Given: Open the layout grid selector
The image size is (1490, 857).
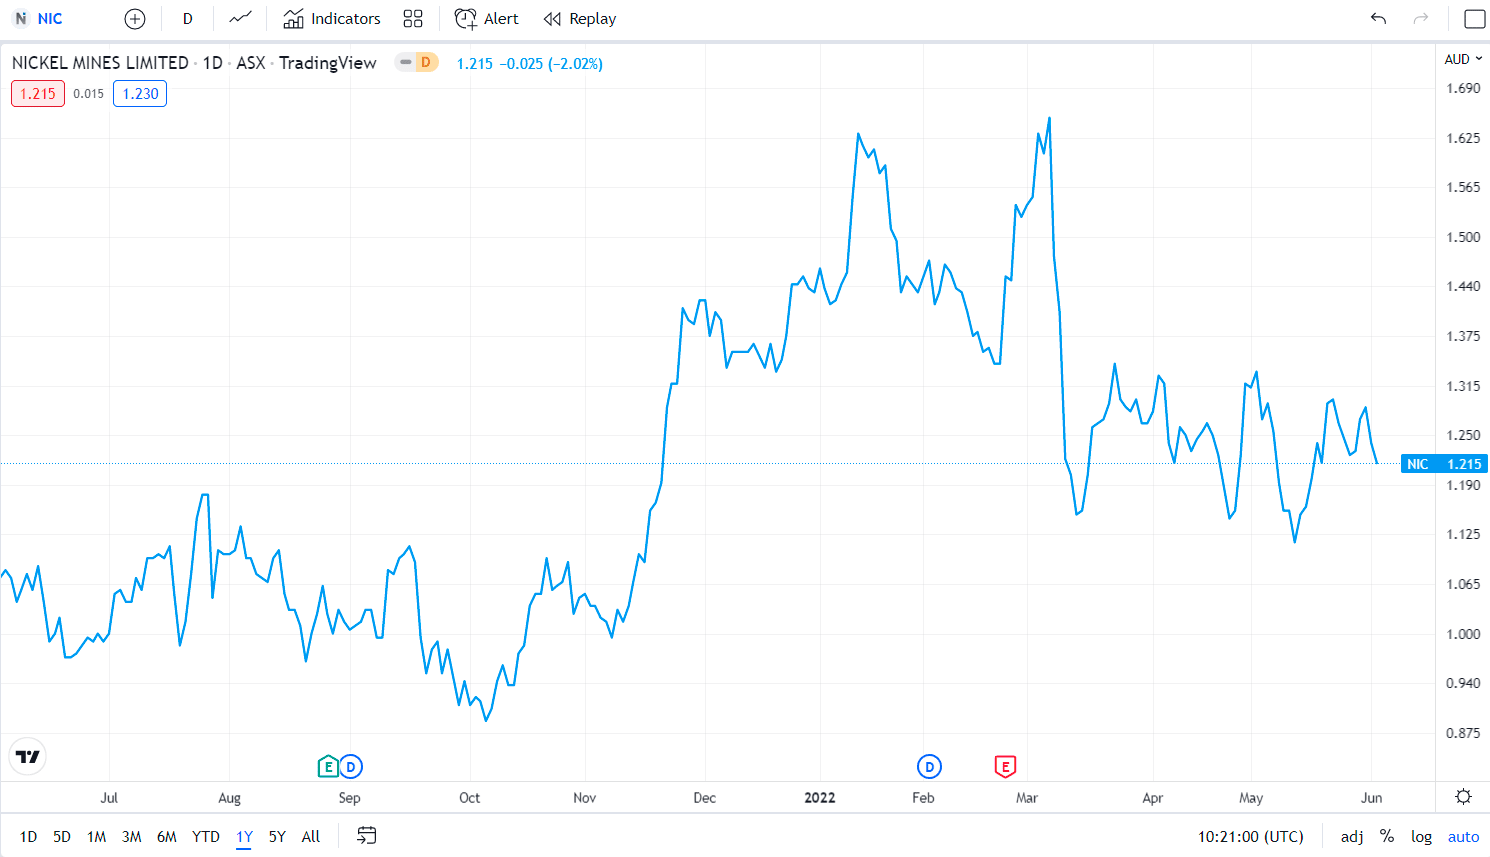Looking at the screenshot, I should coord(413,19).
